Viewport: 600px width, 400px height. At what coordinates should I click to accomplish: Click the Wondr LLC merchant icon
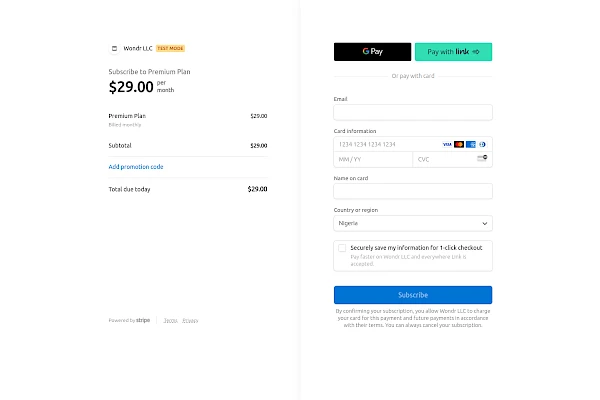pyautogui.click(x=113, y=48)
